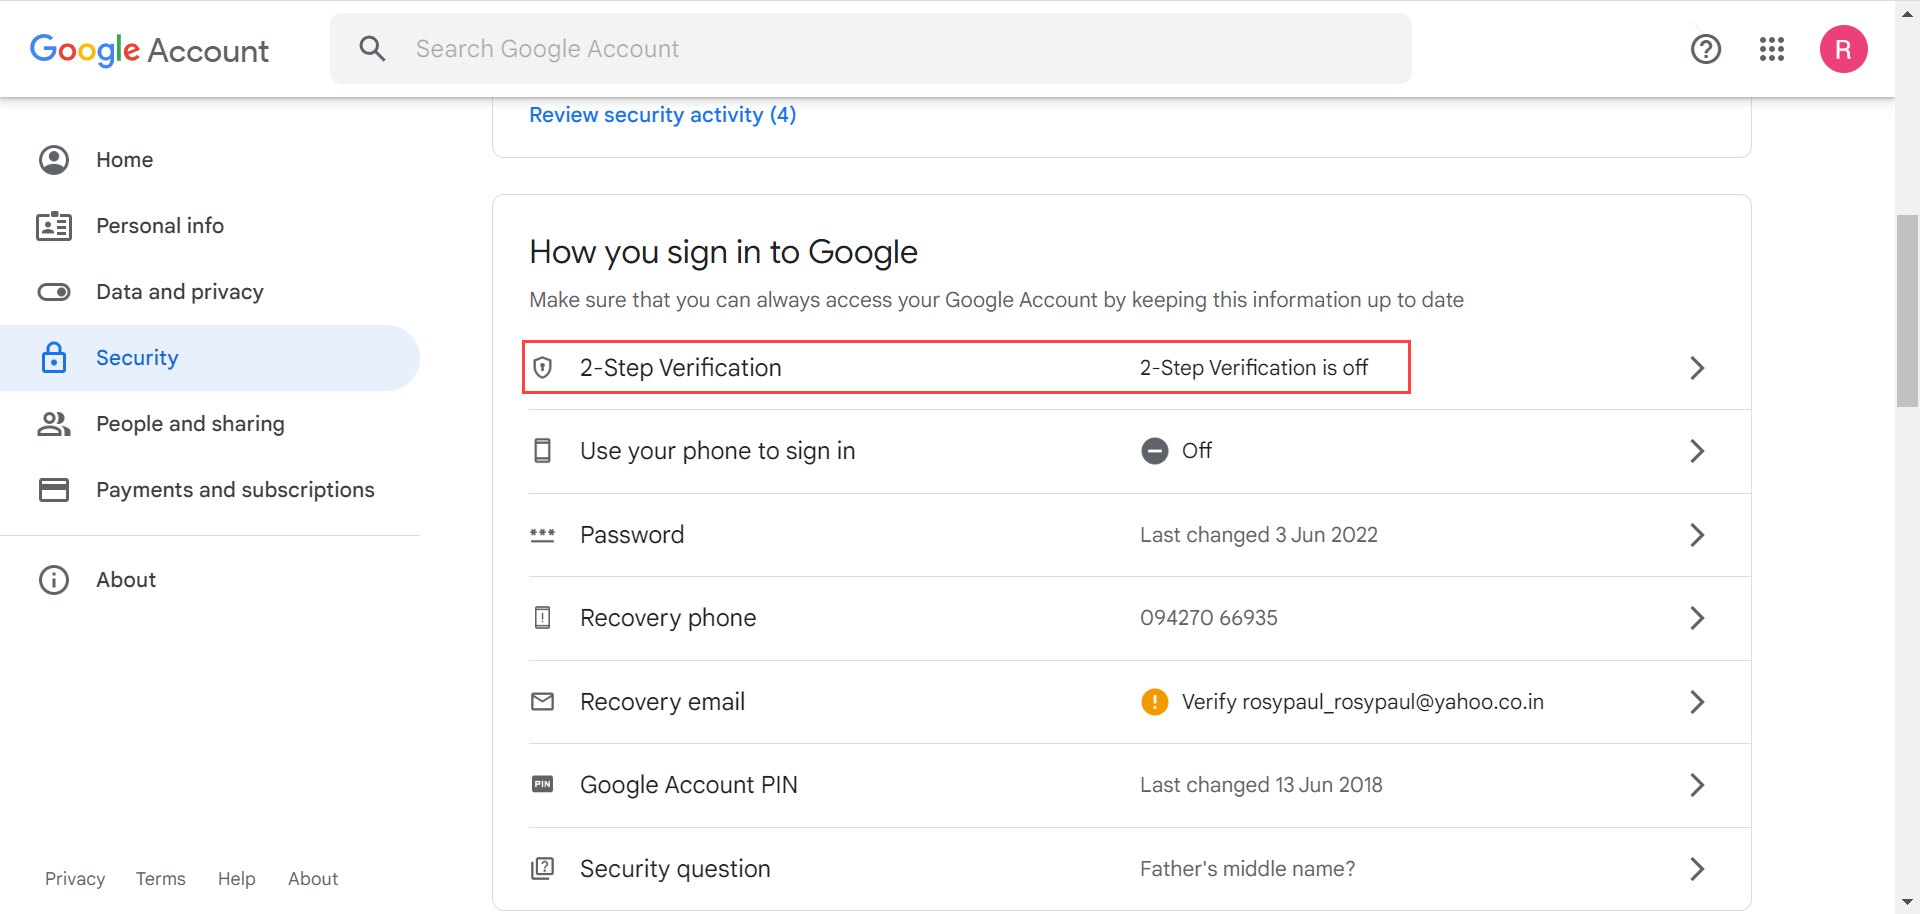Open Review security activity link
1920x914 pixels.
point(662,114)
